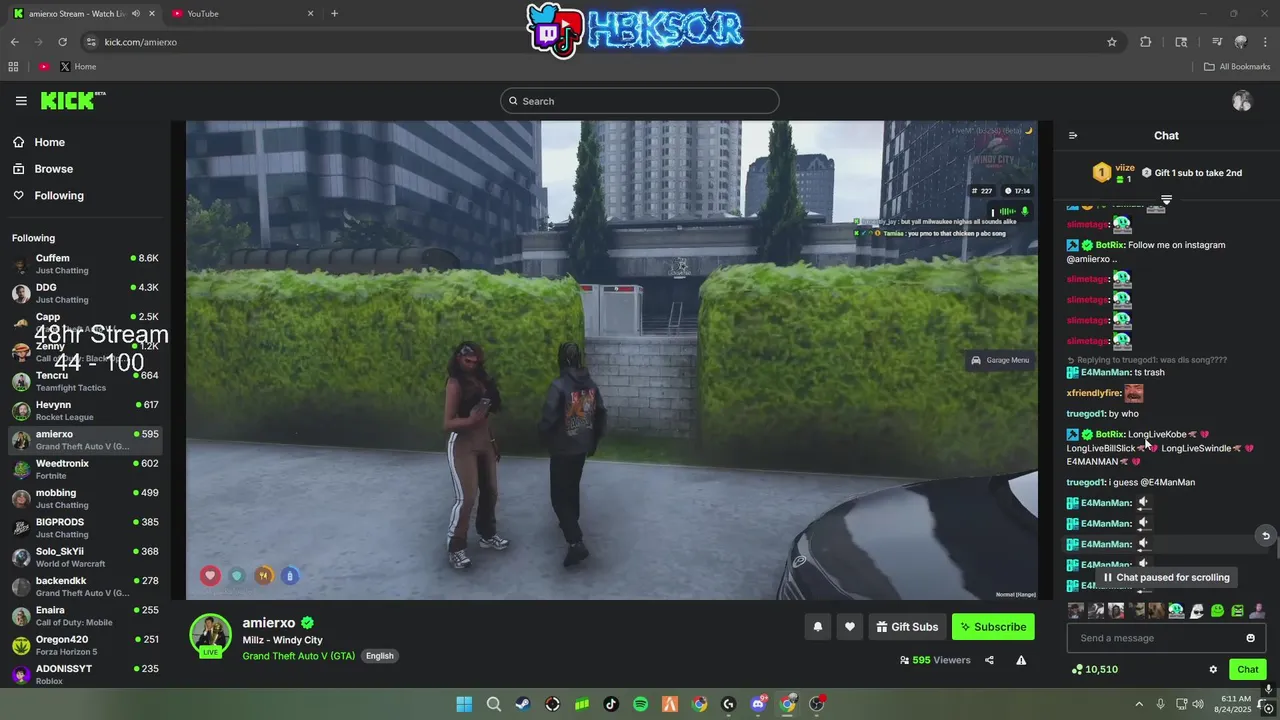This screenshot has height=720, width=1280.
Task: Click the share stream icon
Action: 989,660
